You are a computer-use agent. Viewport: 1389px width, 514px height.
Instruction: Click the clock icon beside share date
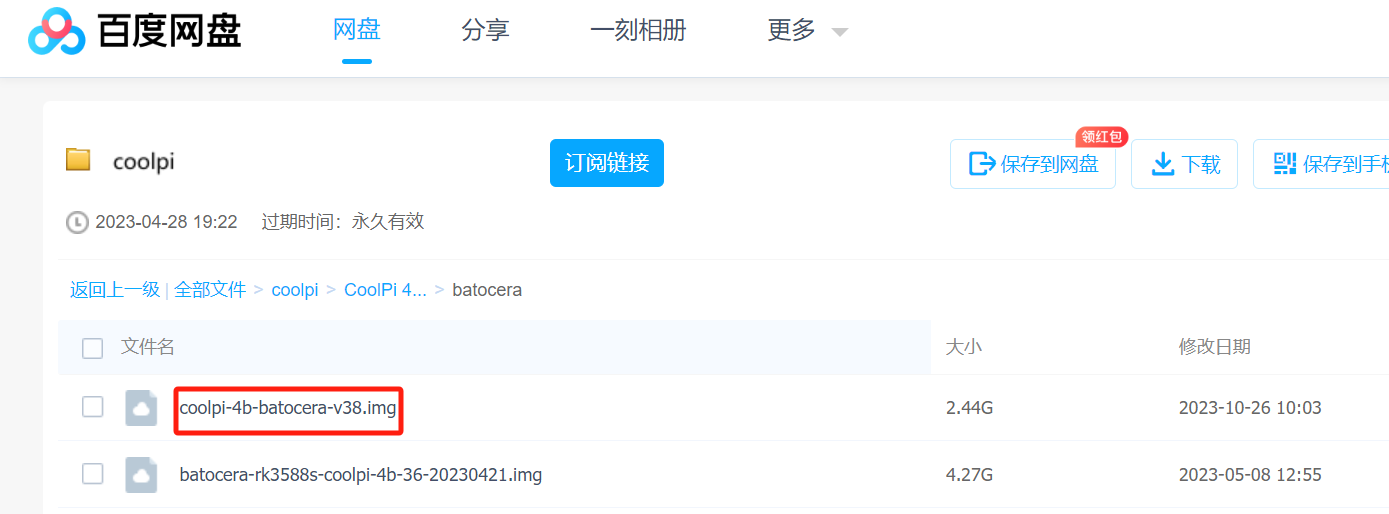(x=77, y=222)
